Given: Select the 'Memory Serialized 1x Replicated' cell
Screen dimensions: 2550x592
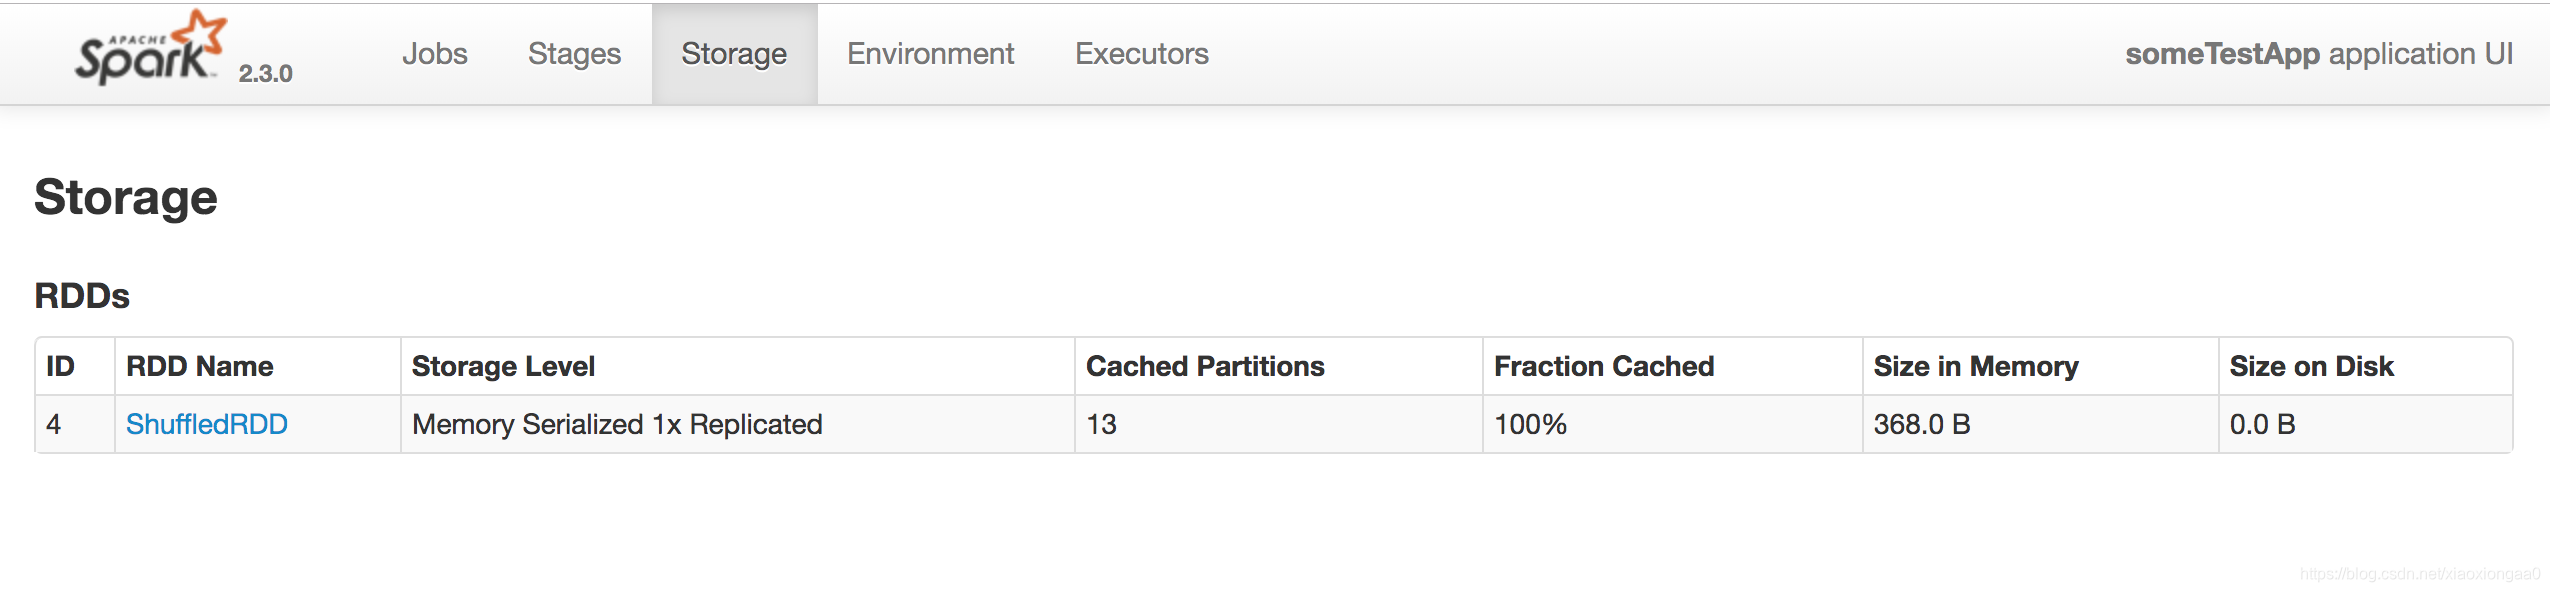Looking at the screenshot, I should (x=738, y=424).
